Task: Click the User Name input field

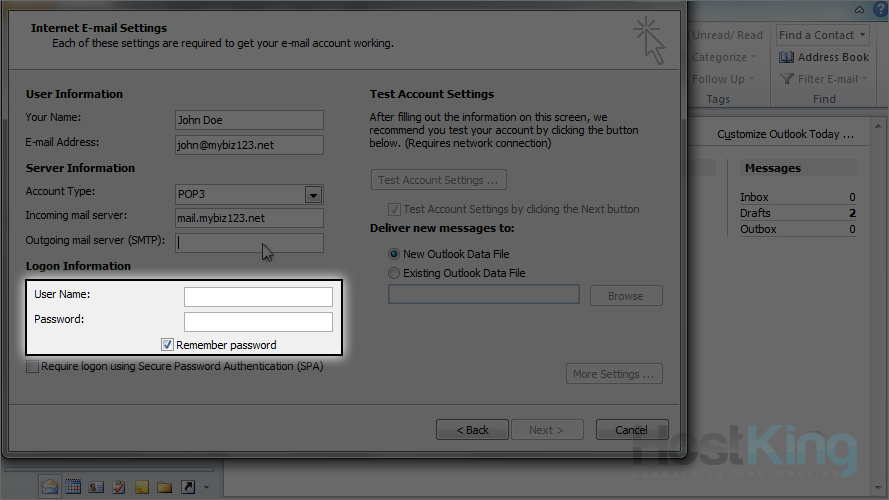Action: click(258, 296)
